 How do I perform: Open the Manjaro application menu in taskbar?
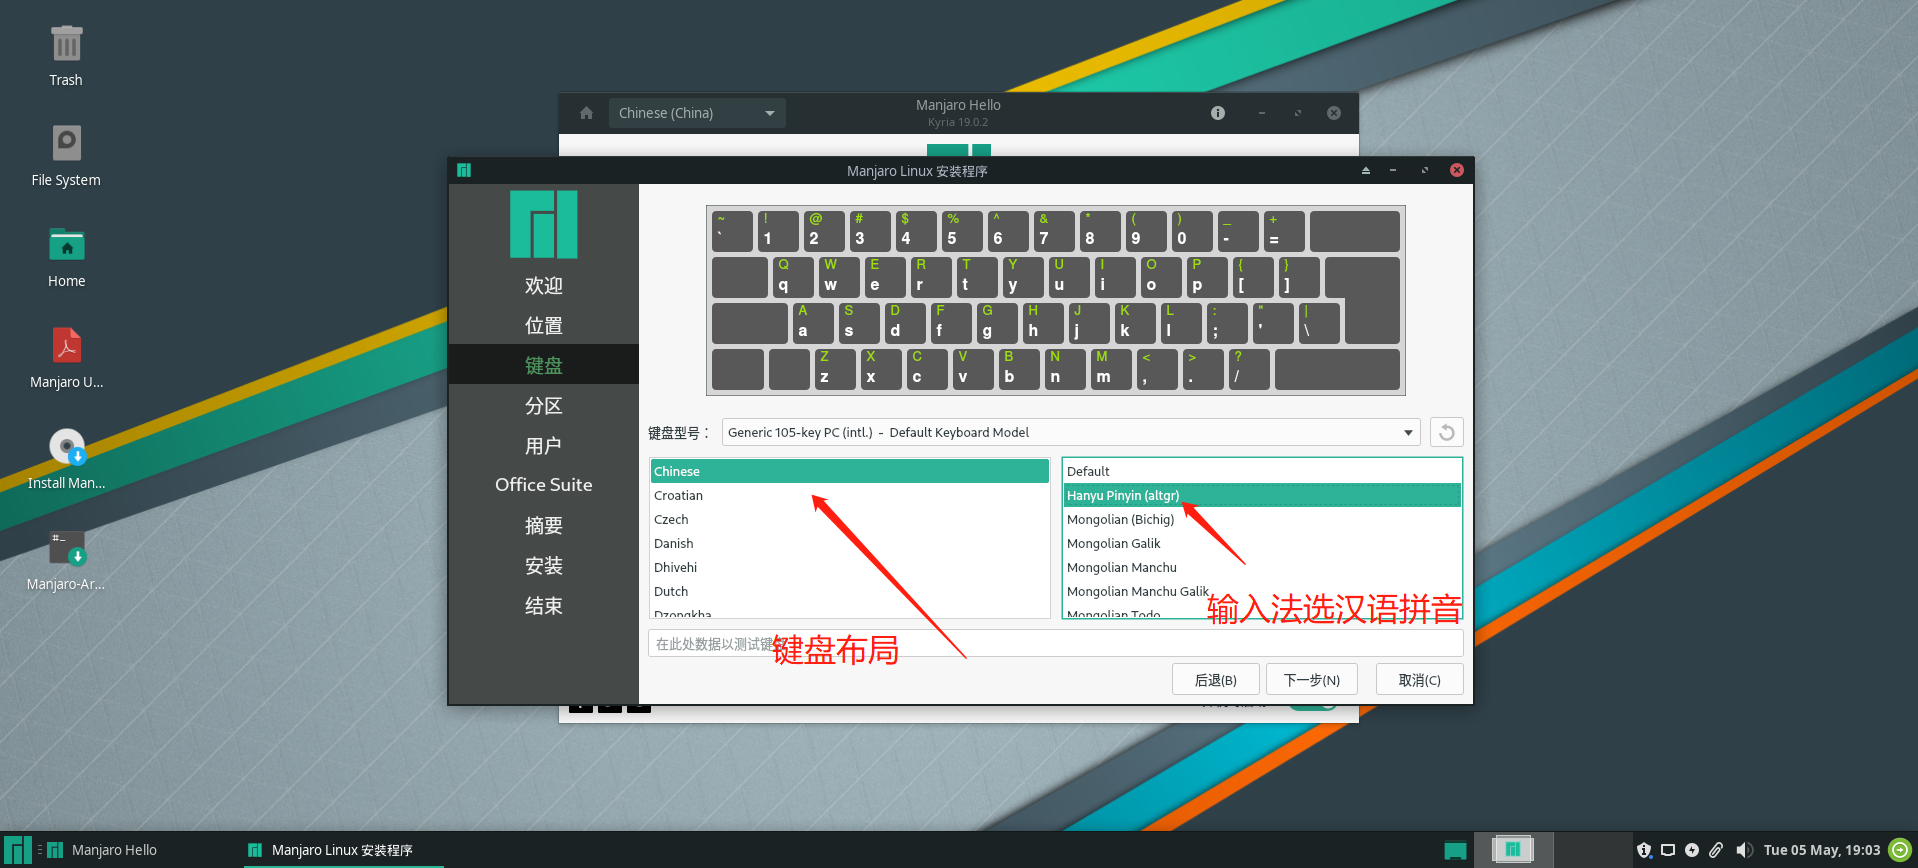coord(17,850)
